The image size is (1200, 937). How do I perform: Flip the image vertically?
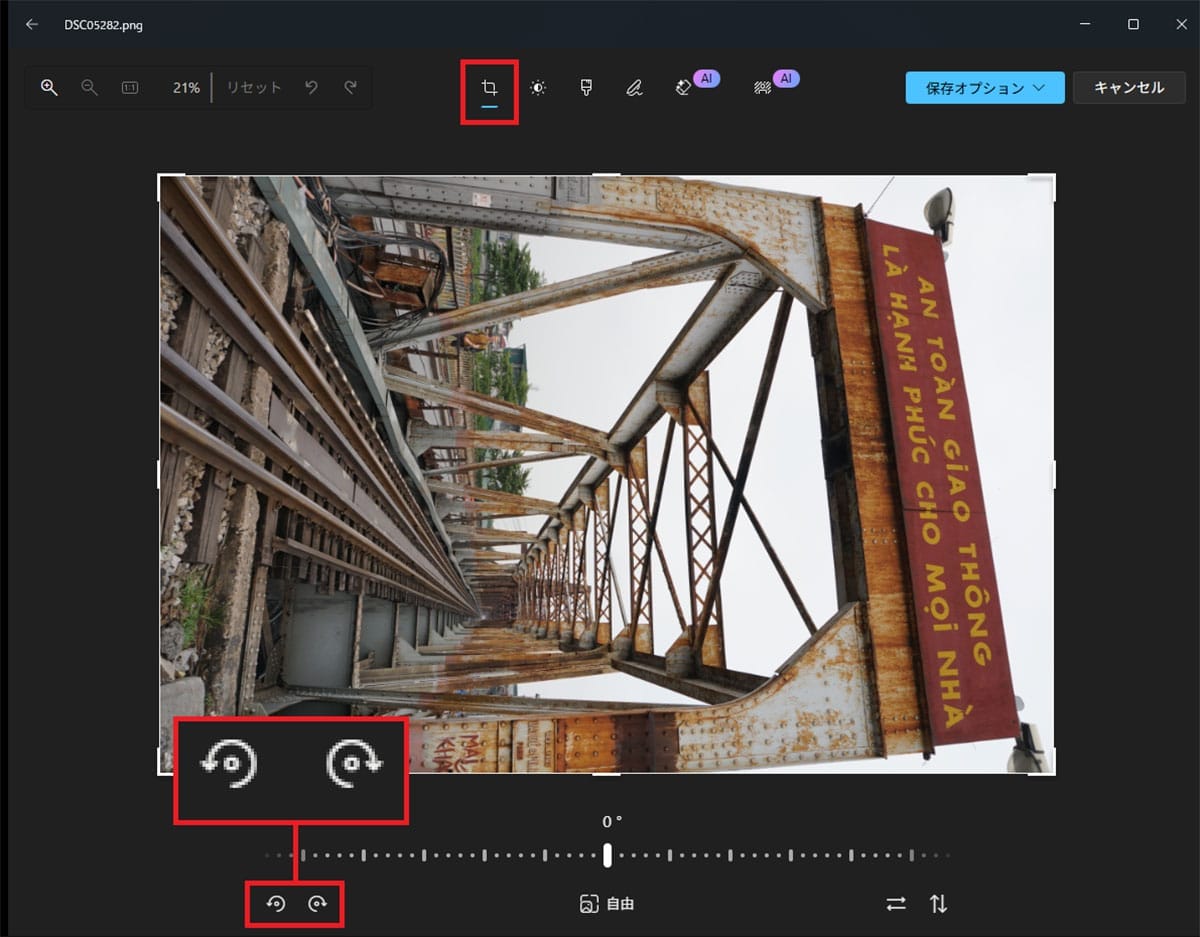pyautogui.click(x=938, y=903)
